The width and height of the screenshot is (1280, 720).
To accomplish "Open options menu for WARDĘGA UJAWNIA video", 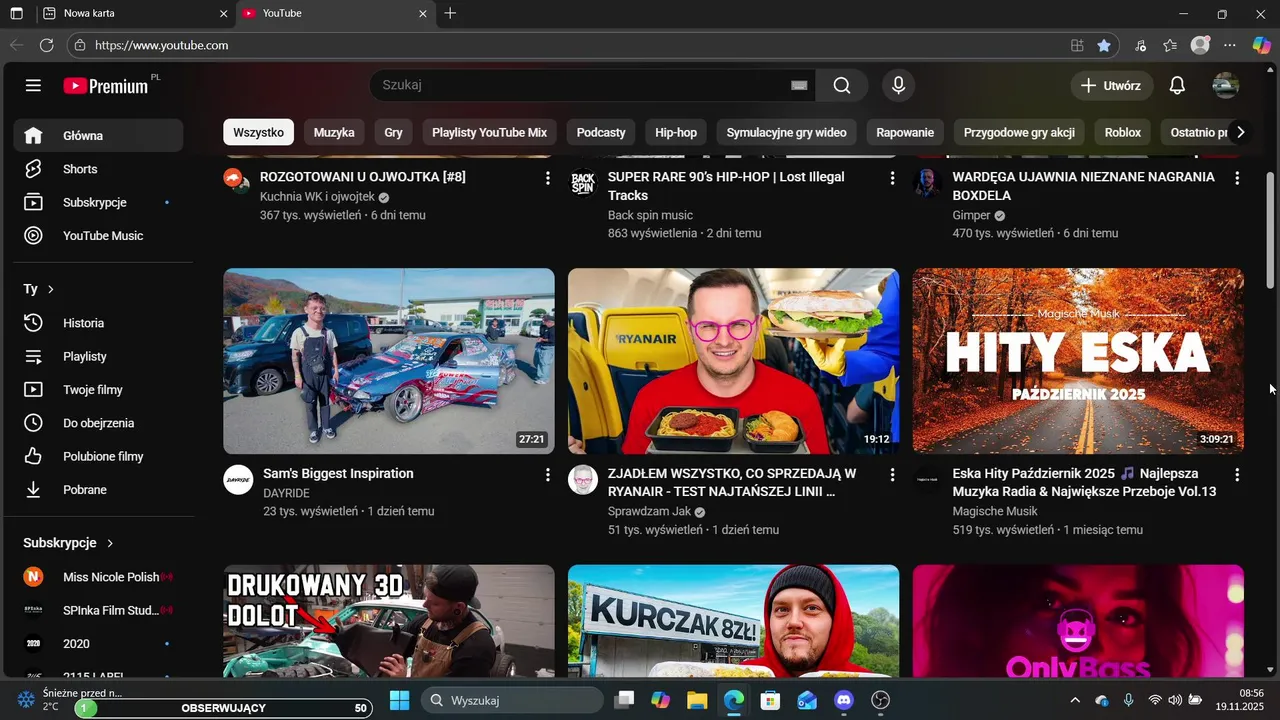I will (x=1237, y=178).
